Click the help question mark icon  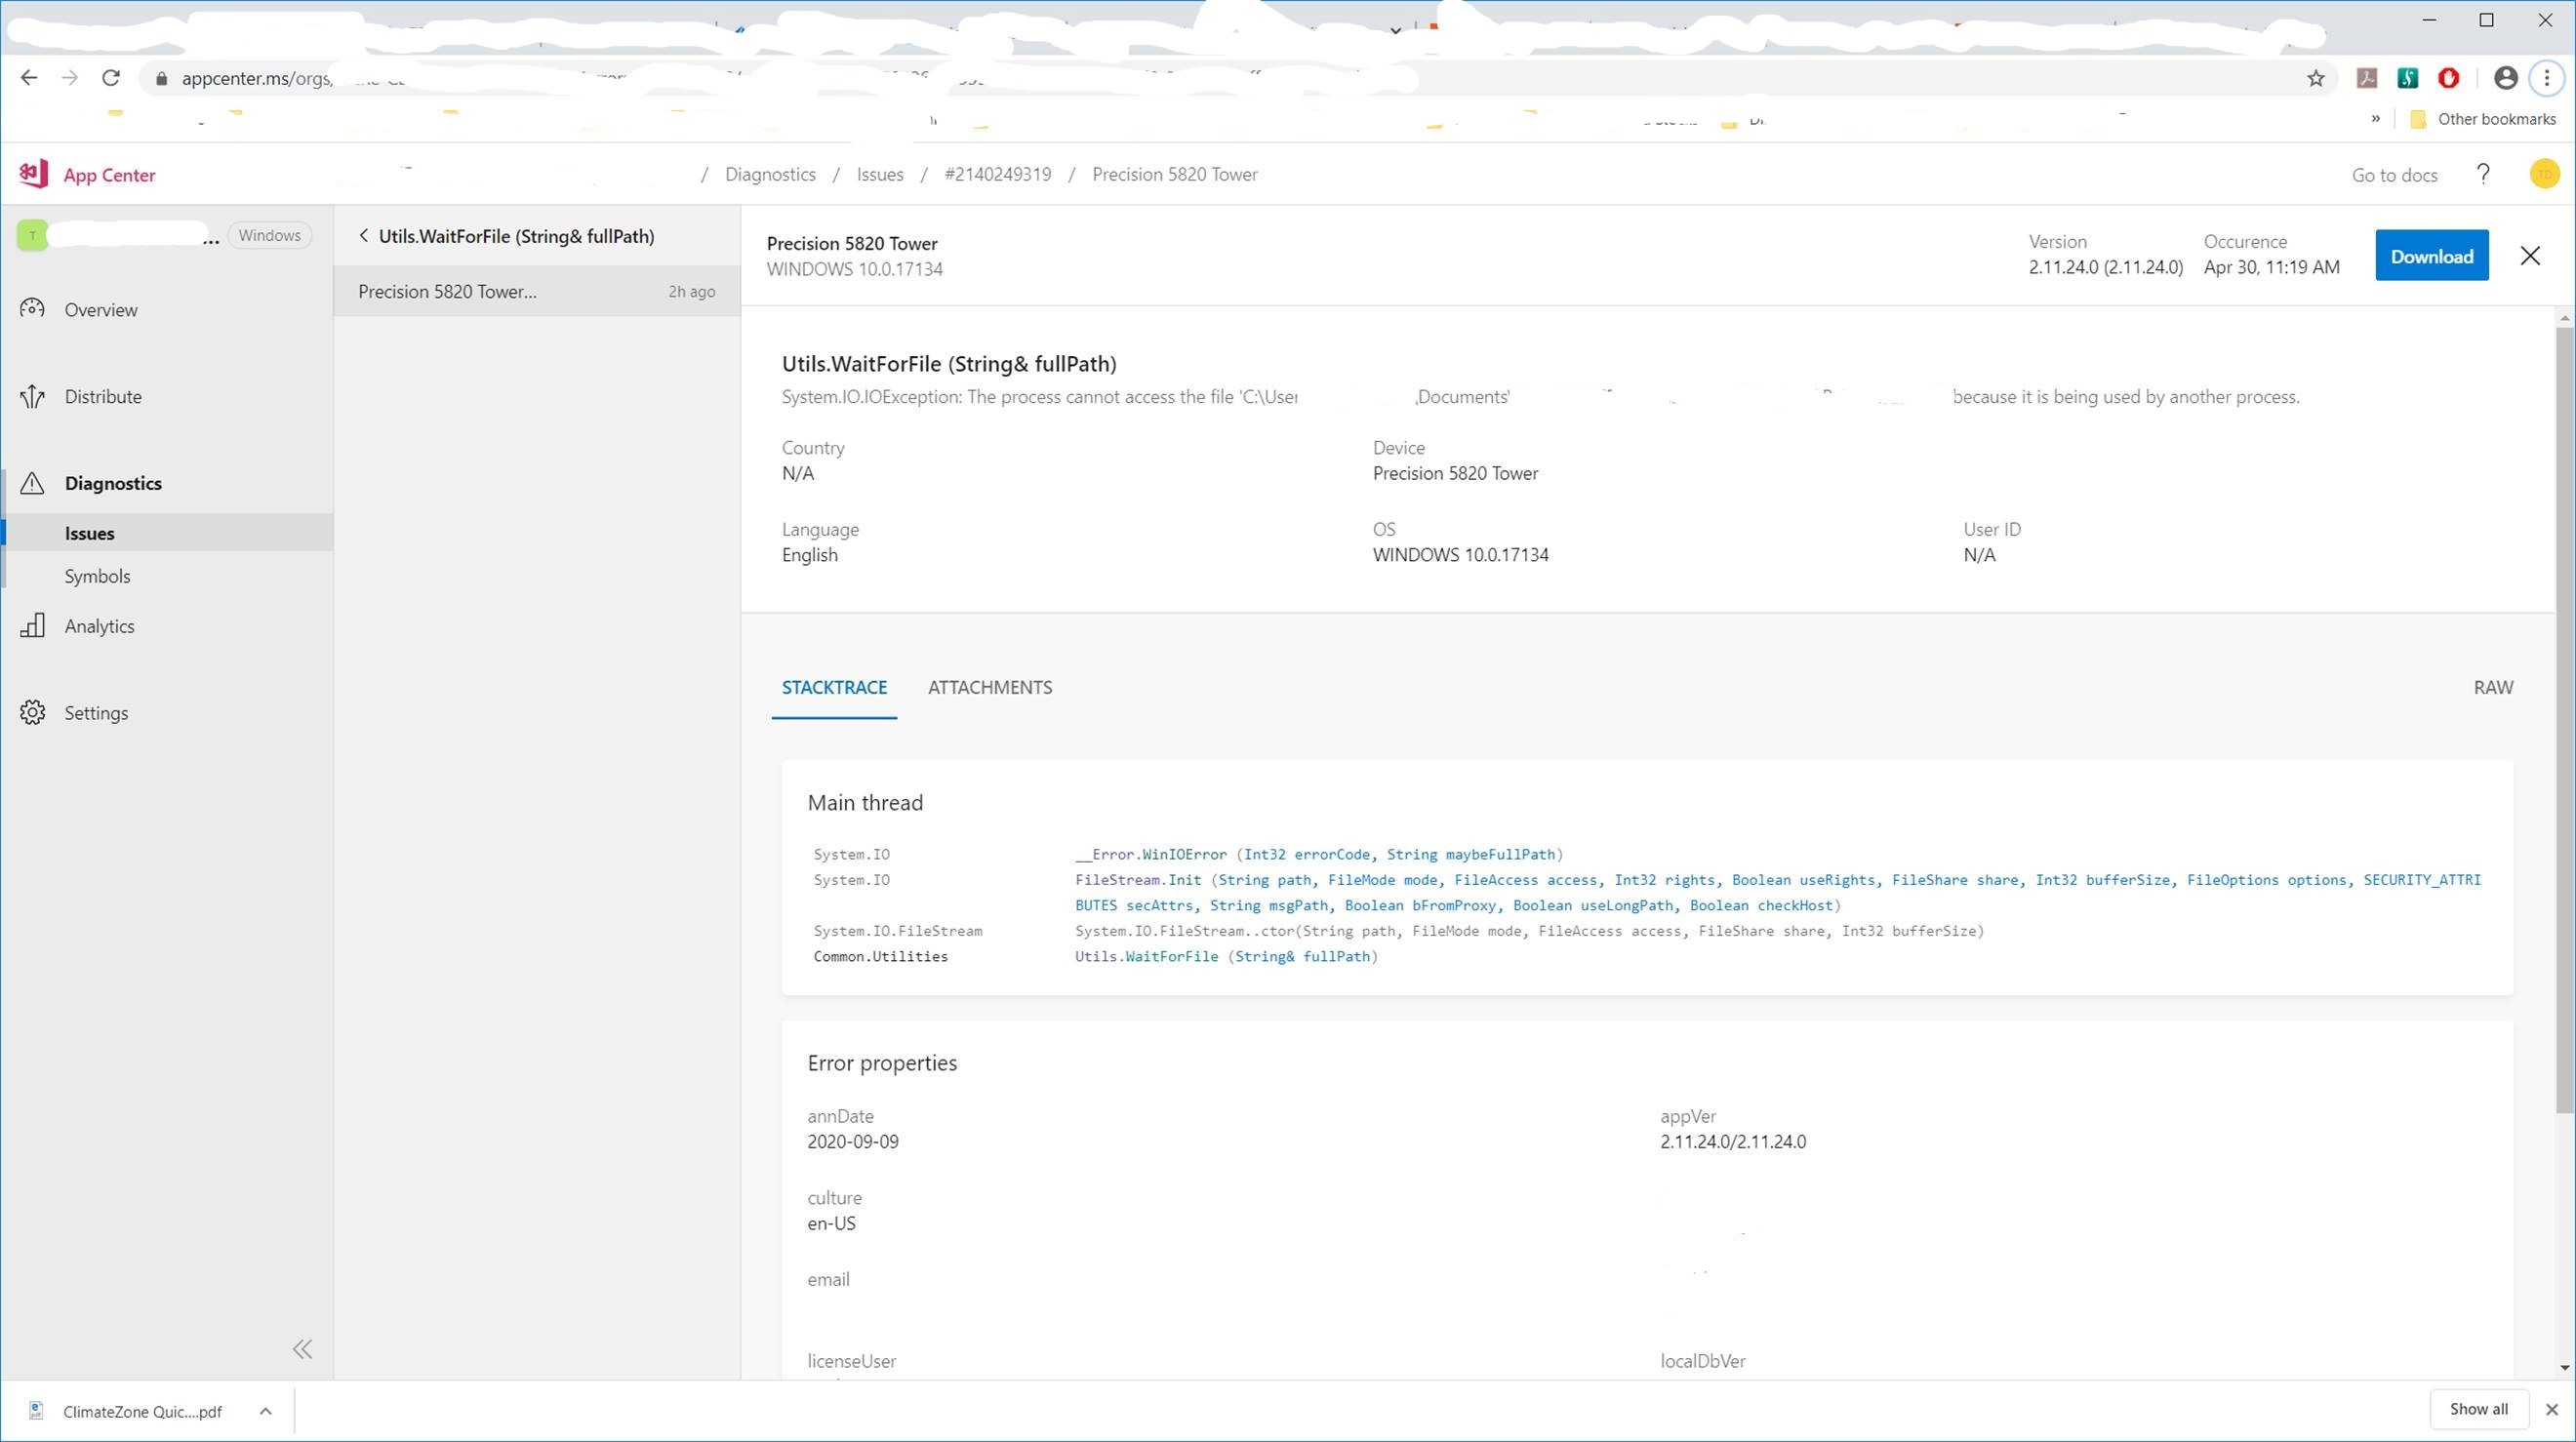point(2483,174)
